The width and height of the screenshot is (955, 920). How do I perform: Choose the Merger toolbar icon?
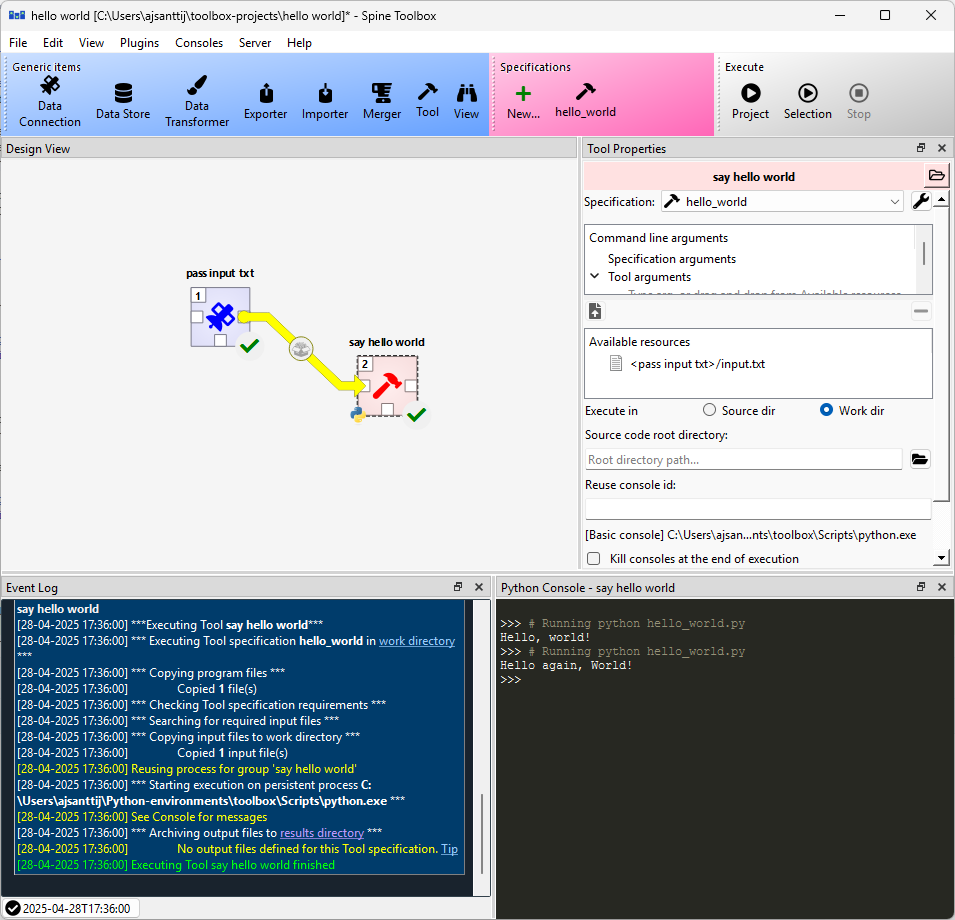(x=382, y=93)
